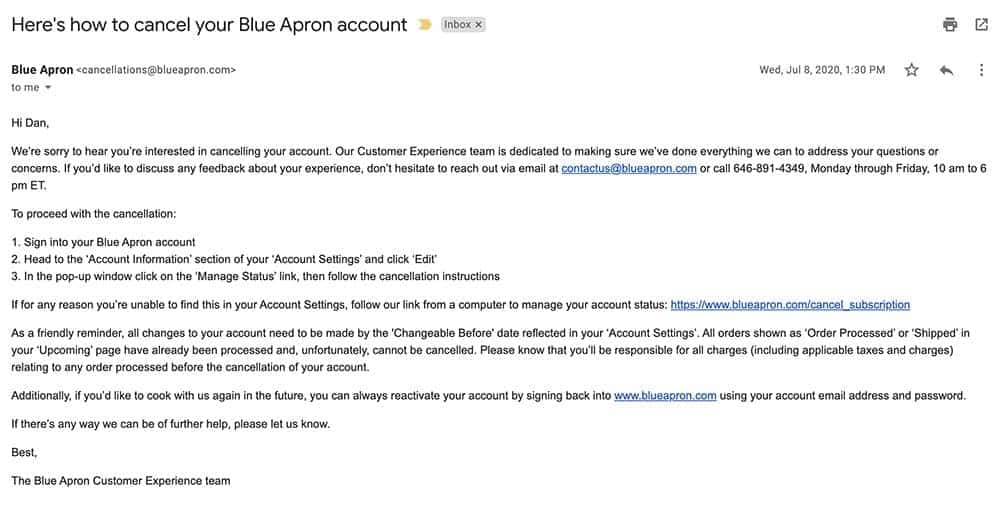This screenshot has width=1000, height=513.
Task: Star this Blue Apron email
Action: point(911,70)
